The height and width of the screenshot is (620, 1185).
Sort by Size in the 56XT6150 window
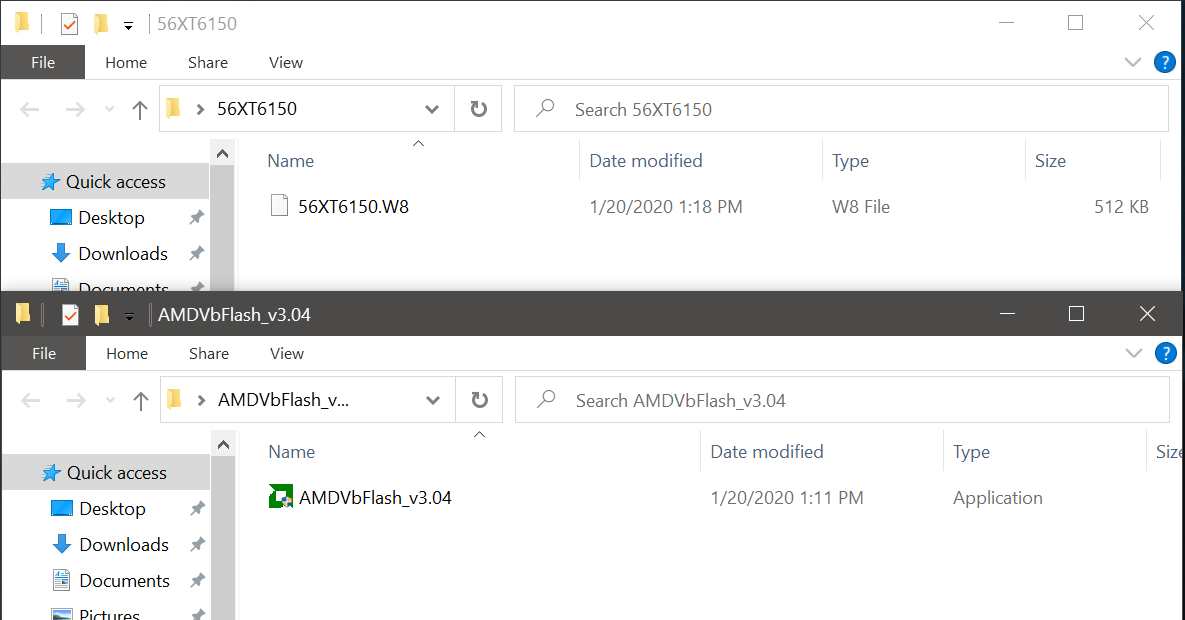(1050, 160)
